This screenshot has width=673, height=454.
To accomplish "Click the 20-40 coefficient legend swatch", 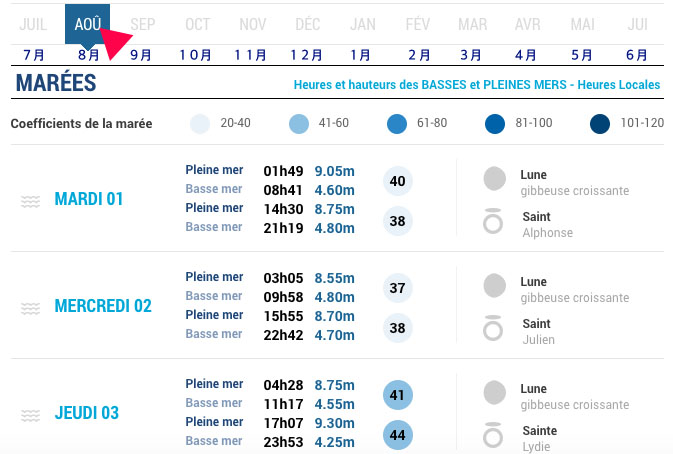I will (x=200, y=124).
